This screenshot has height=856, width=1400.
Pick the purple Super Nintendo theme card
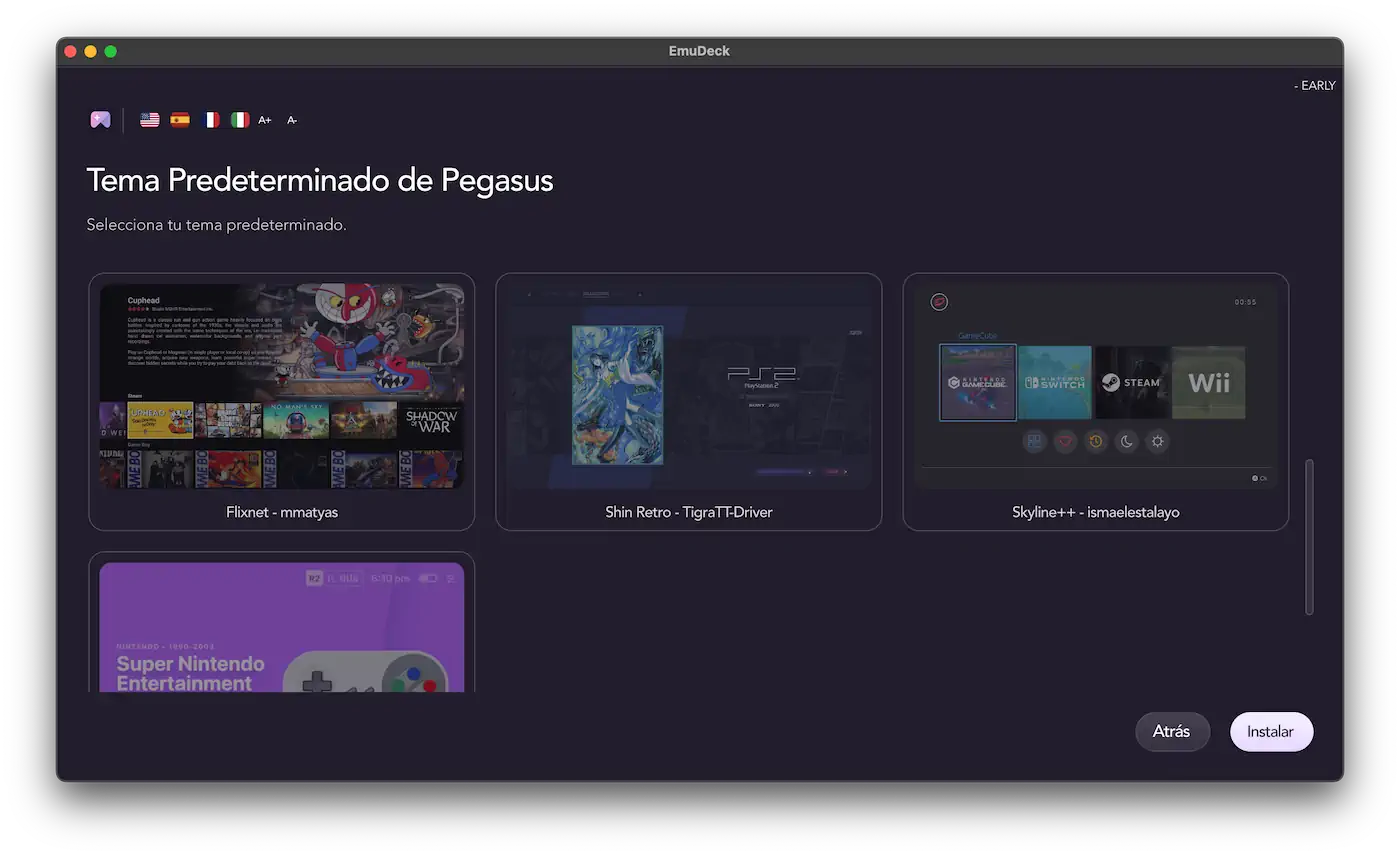click(282, 622)
